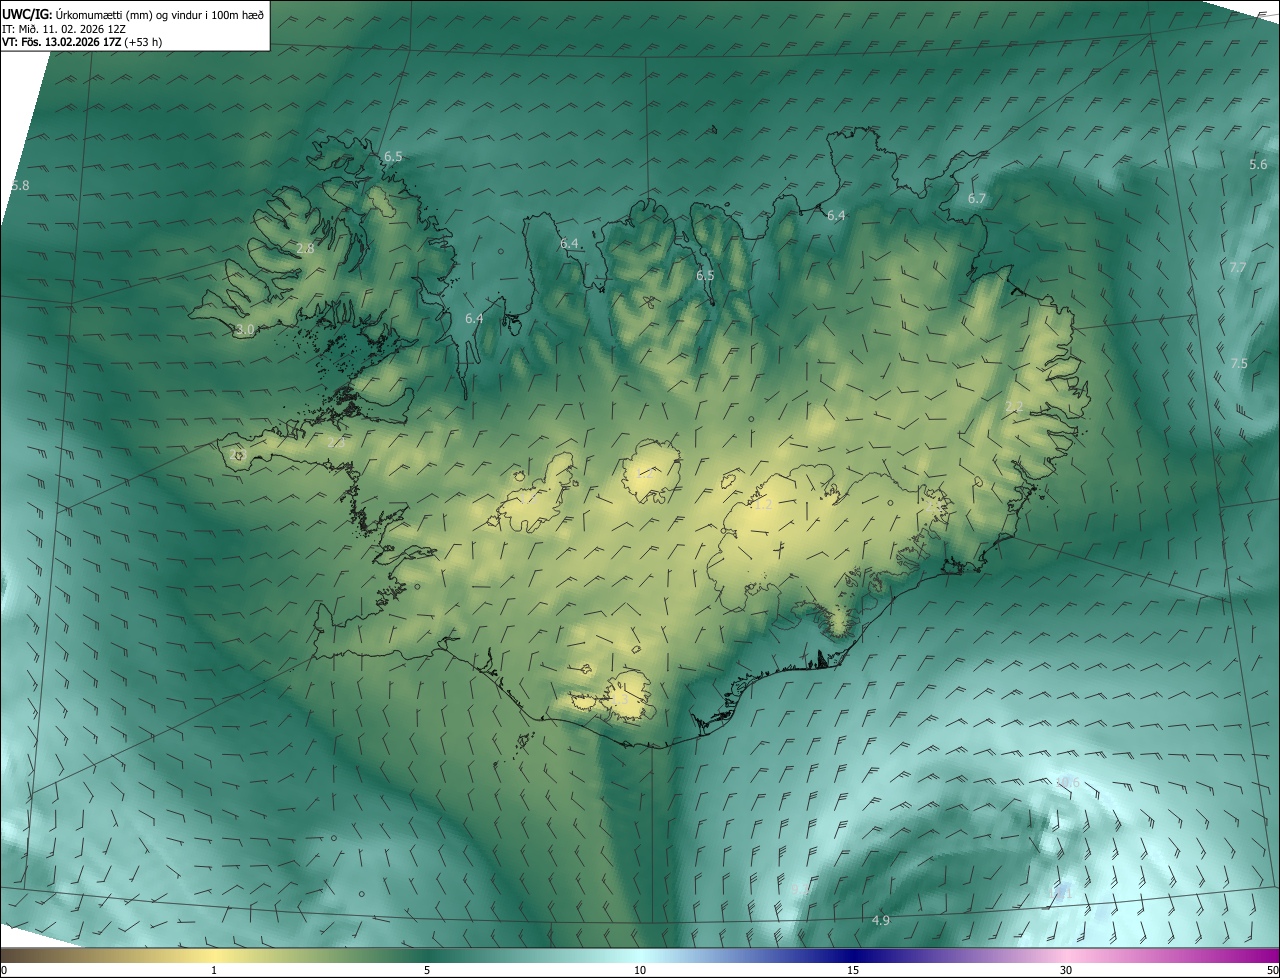
Task: Click the dark navy color band above label 15
Action: point(853,955)
